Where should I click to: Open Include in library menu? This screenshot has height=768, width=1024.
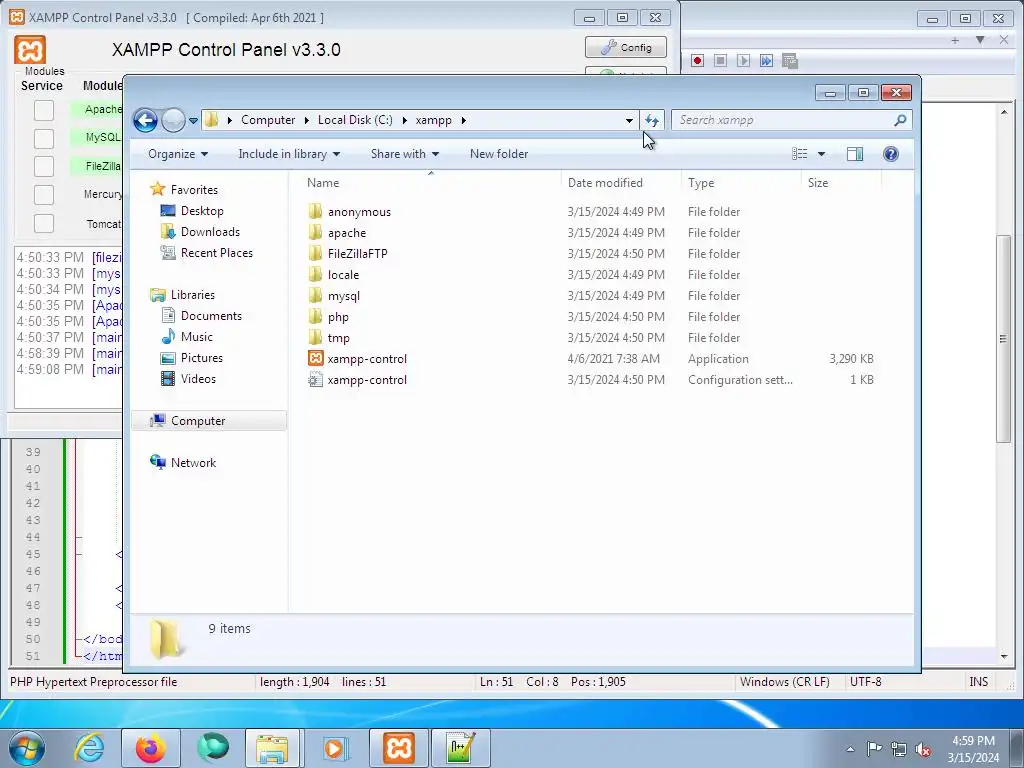click(289, 154)
